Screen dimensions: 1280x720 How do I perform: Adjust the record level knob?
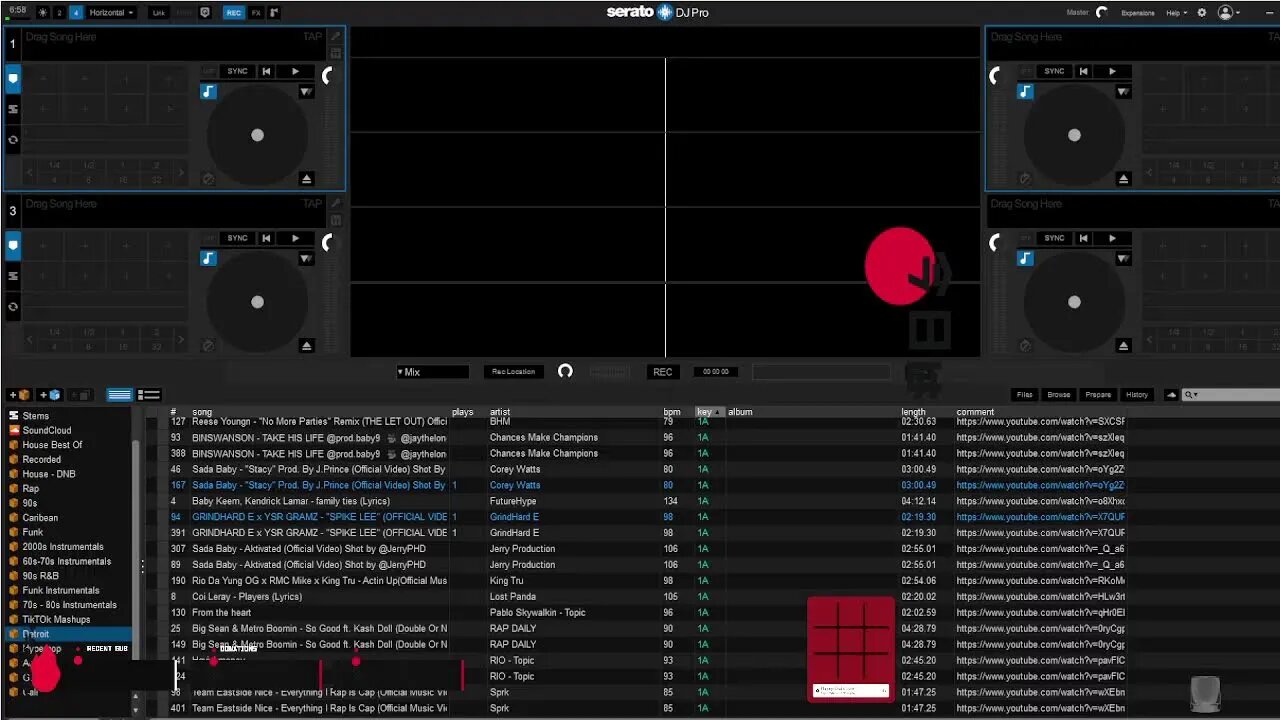pyautogui.click(x=565, y=371)
